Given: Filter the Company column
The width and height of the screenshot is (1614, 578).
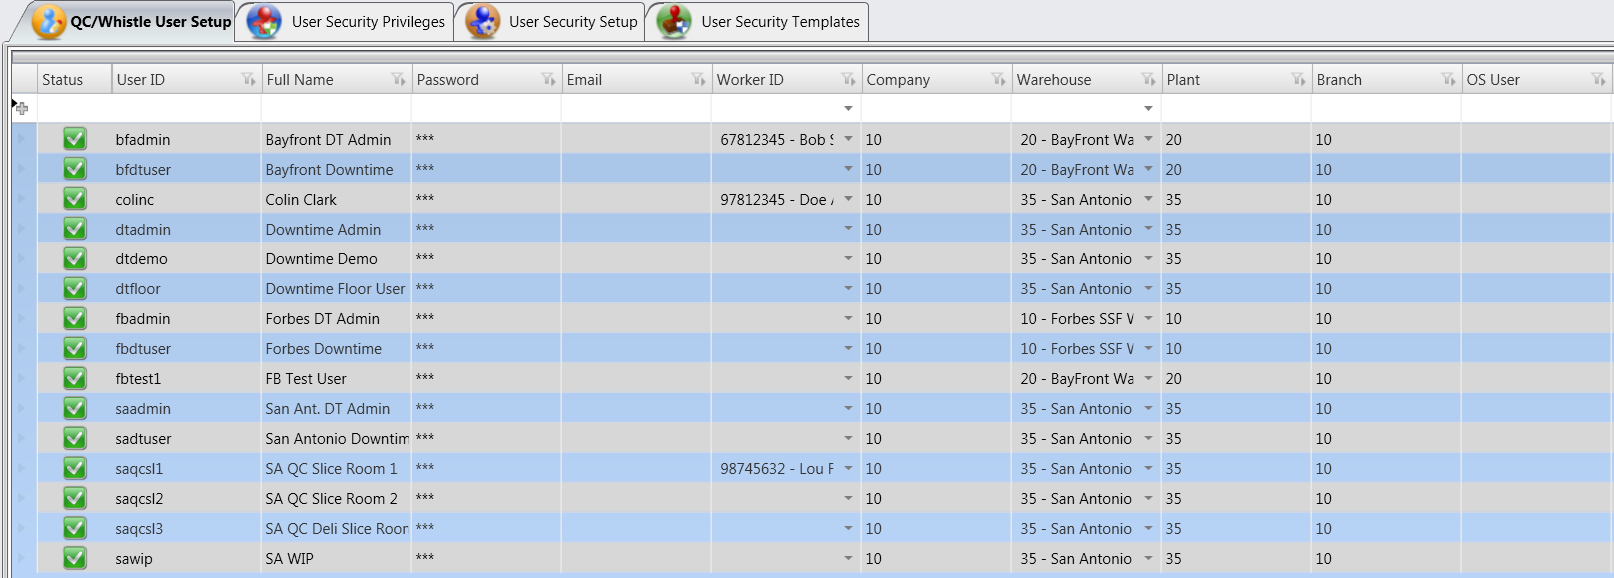Looking at the screenshot, I should tap(998, 80).
